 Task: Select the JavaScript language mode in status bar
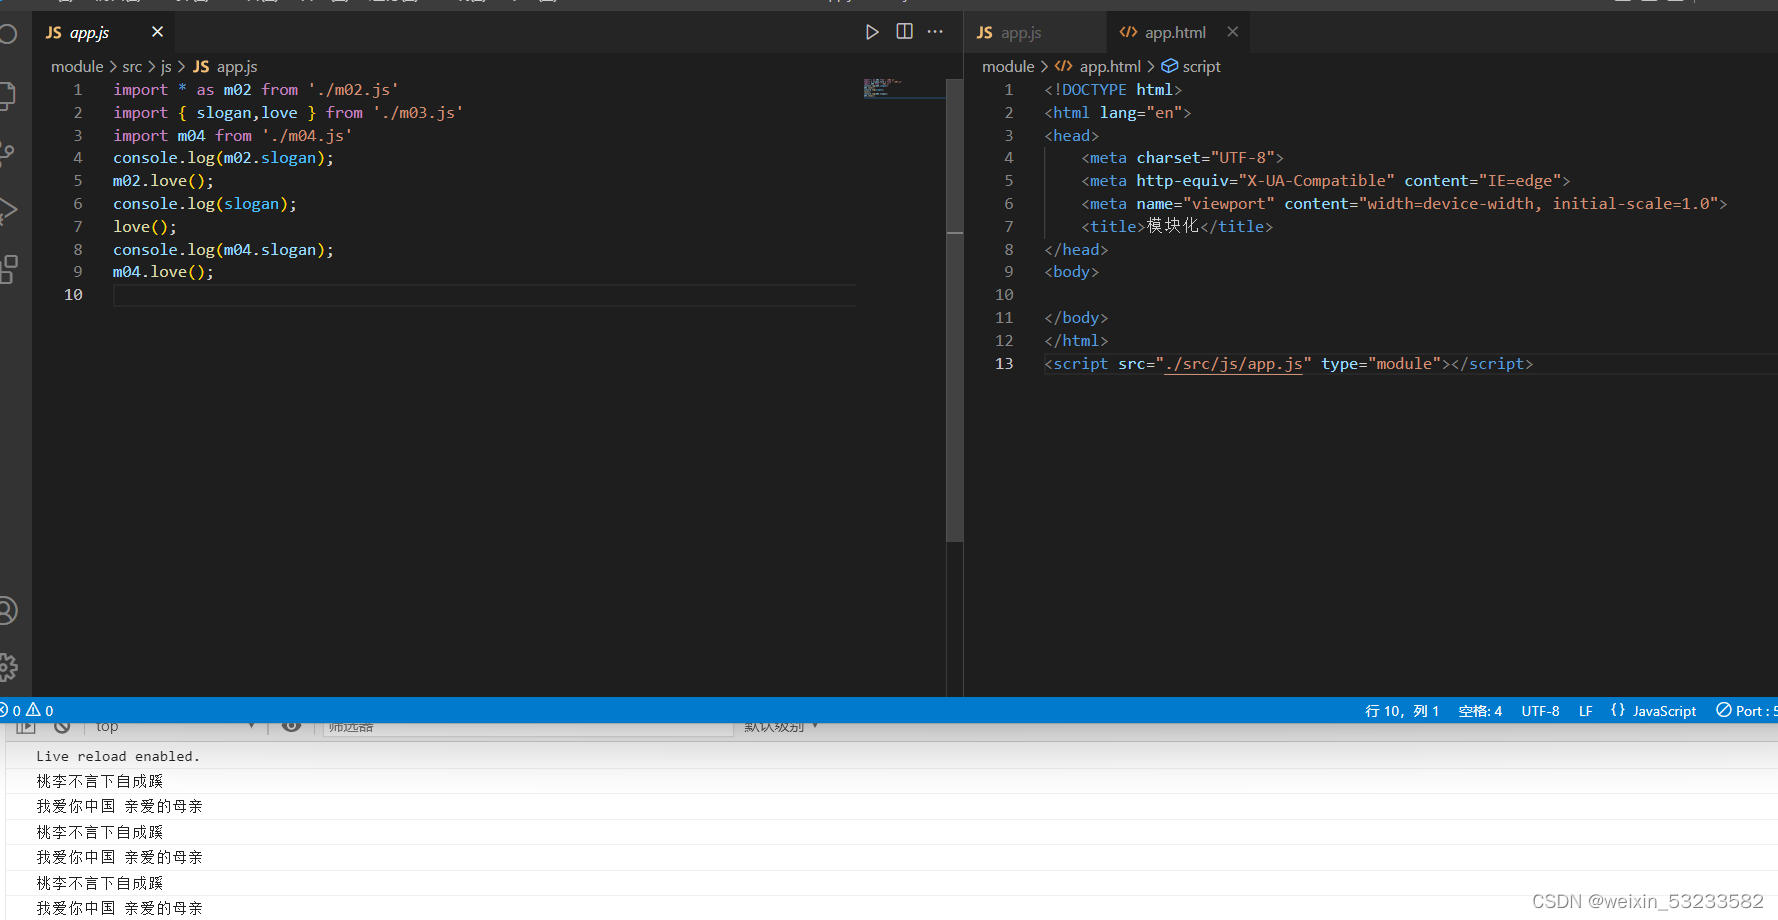(x=1663, y=710)
